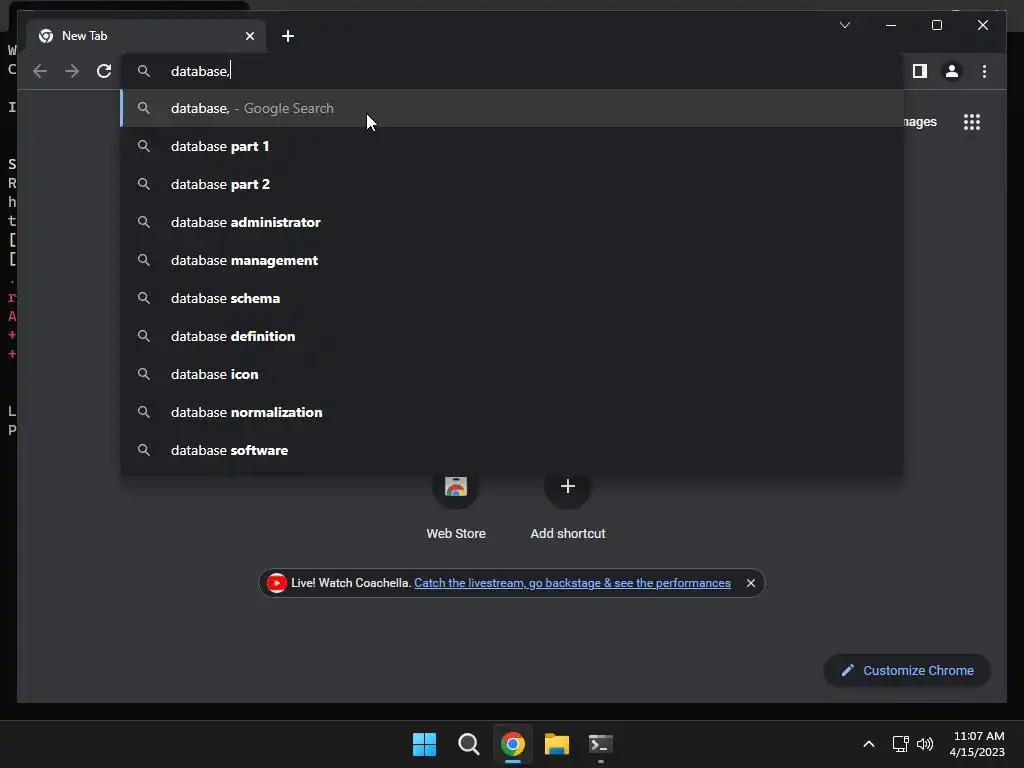Select the database definition suggestion
The image size is (1024, 768).
512,336
